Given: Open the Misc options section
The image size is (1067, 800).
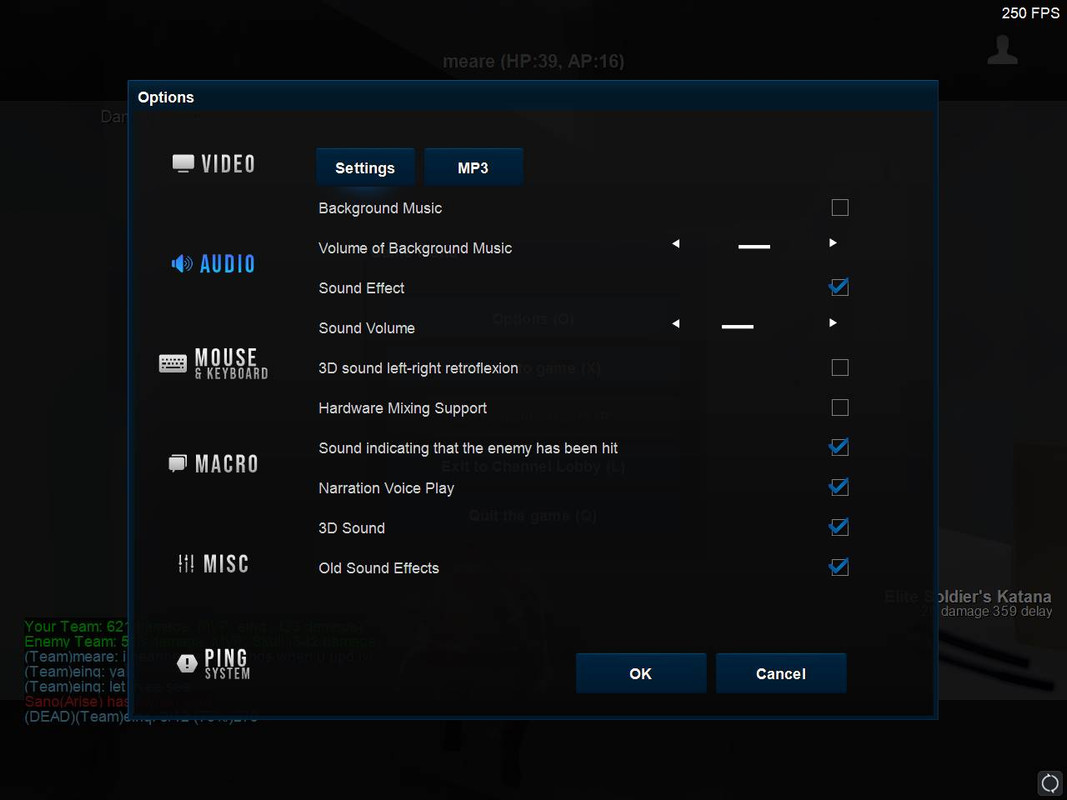Looking at the screenshot, I should (214, 564).
